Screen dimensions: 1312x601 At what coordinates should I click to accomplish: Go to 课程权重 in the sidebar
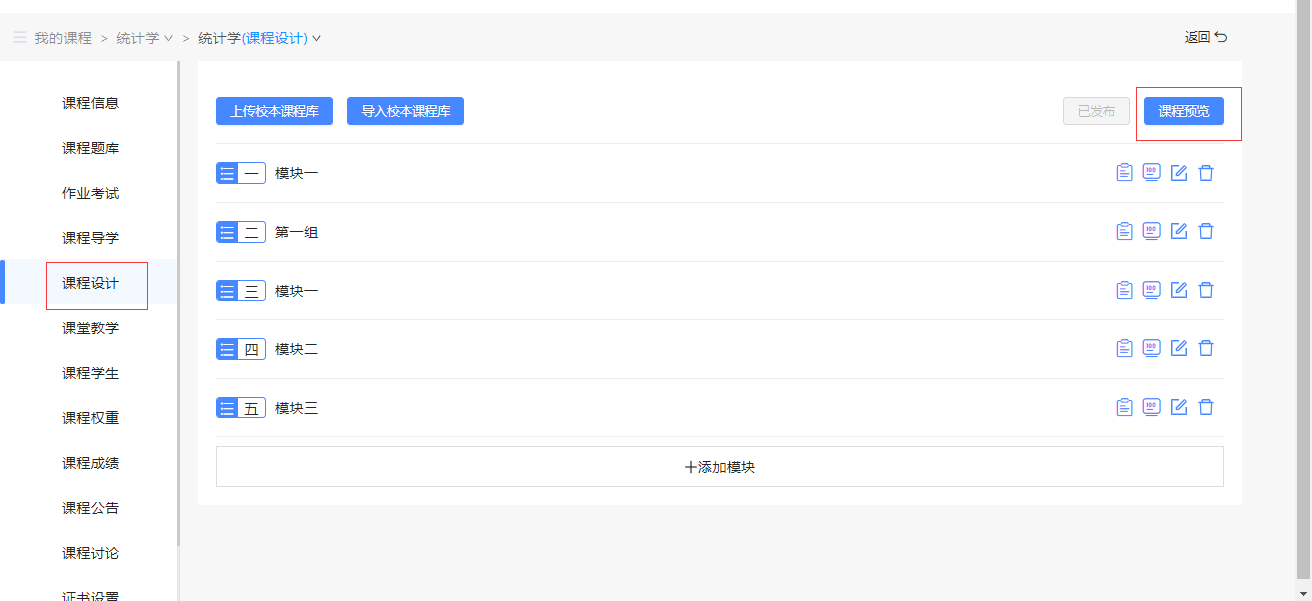[x=90, y=418]
